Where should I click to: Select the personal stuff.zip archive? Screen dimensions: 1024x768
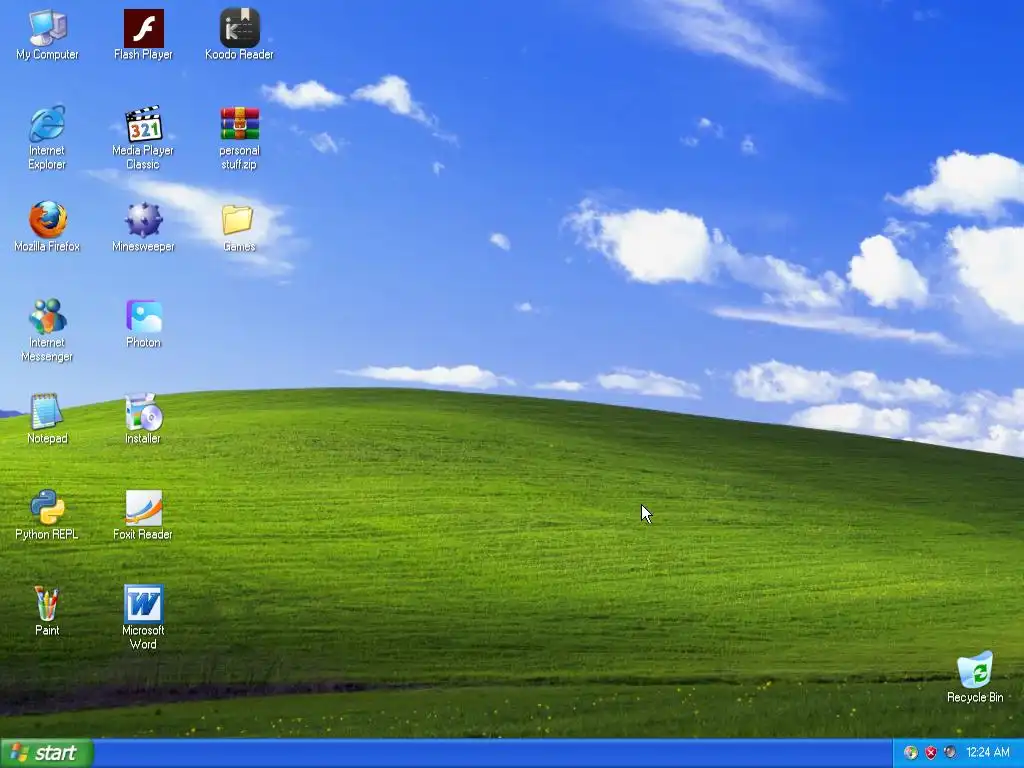pyautogui.click(x=240, y=138)
